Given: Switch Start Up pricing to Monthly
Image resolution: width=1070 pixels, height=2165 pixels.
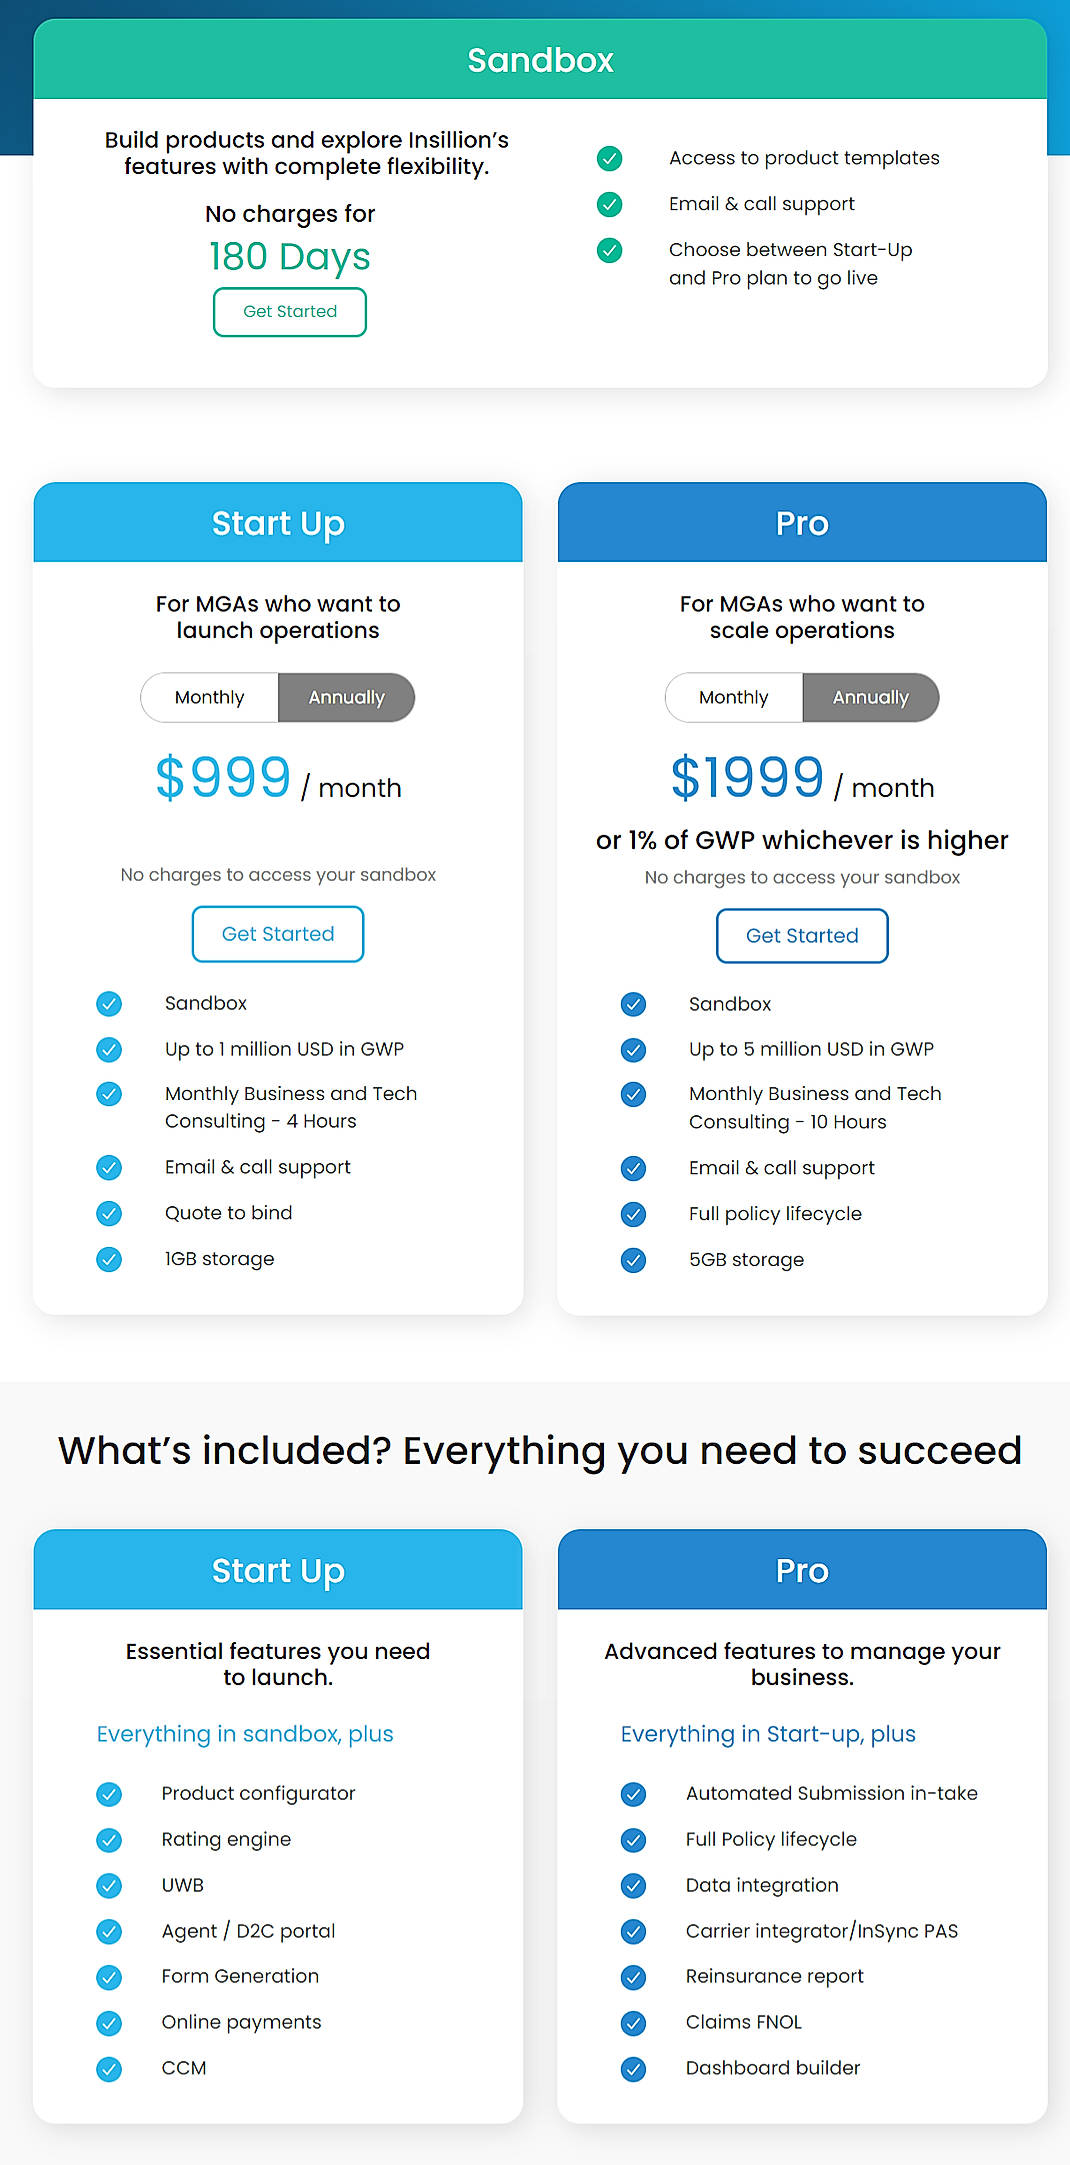Looking at the screenshot, I should 210,697.
